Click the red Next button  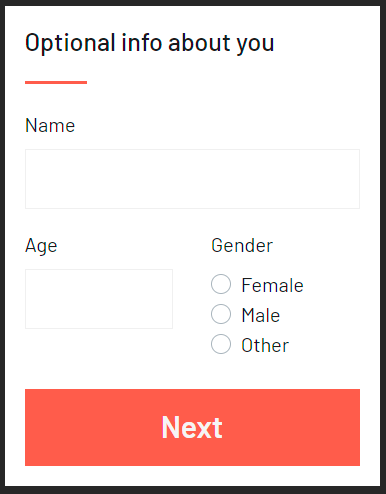click(x=192, y=427)
